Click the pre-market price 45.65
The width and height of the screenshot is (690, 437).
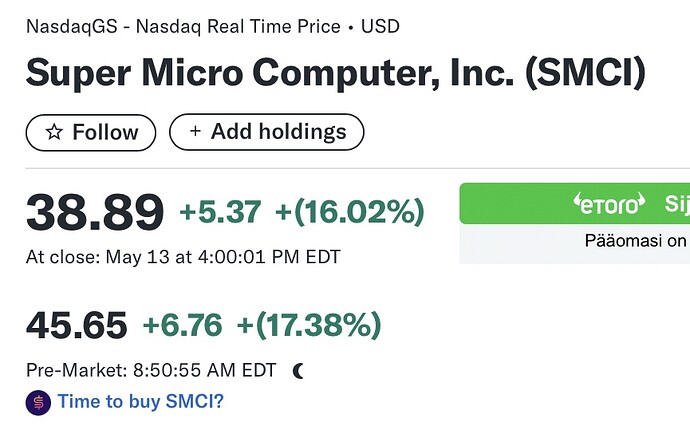pyautogui.click(x=77, y=325)
